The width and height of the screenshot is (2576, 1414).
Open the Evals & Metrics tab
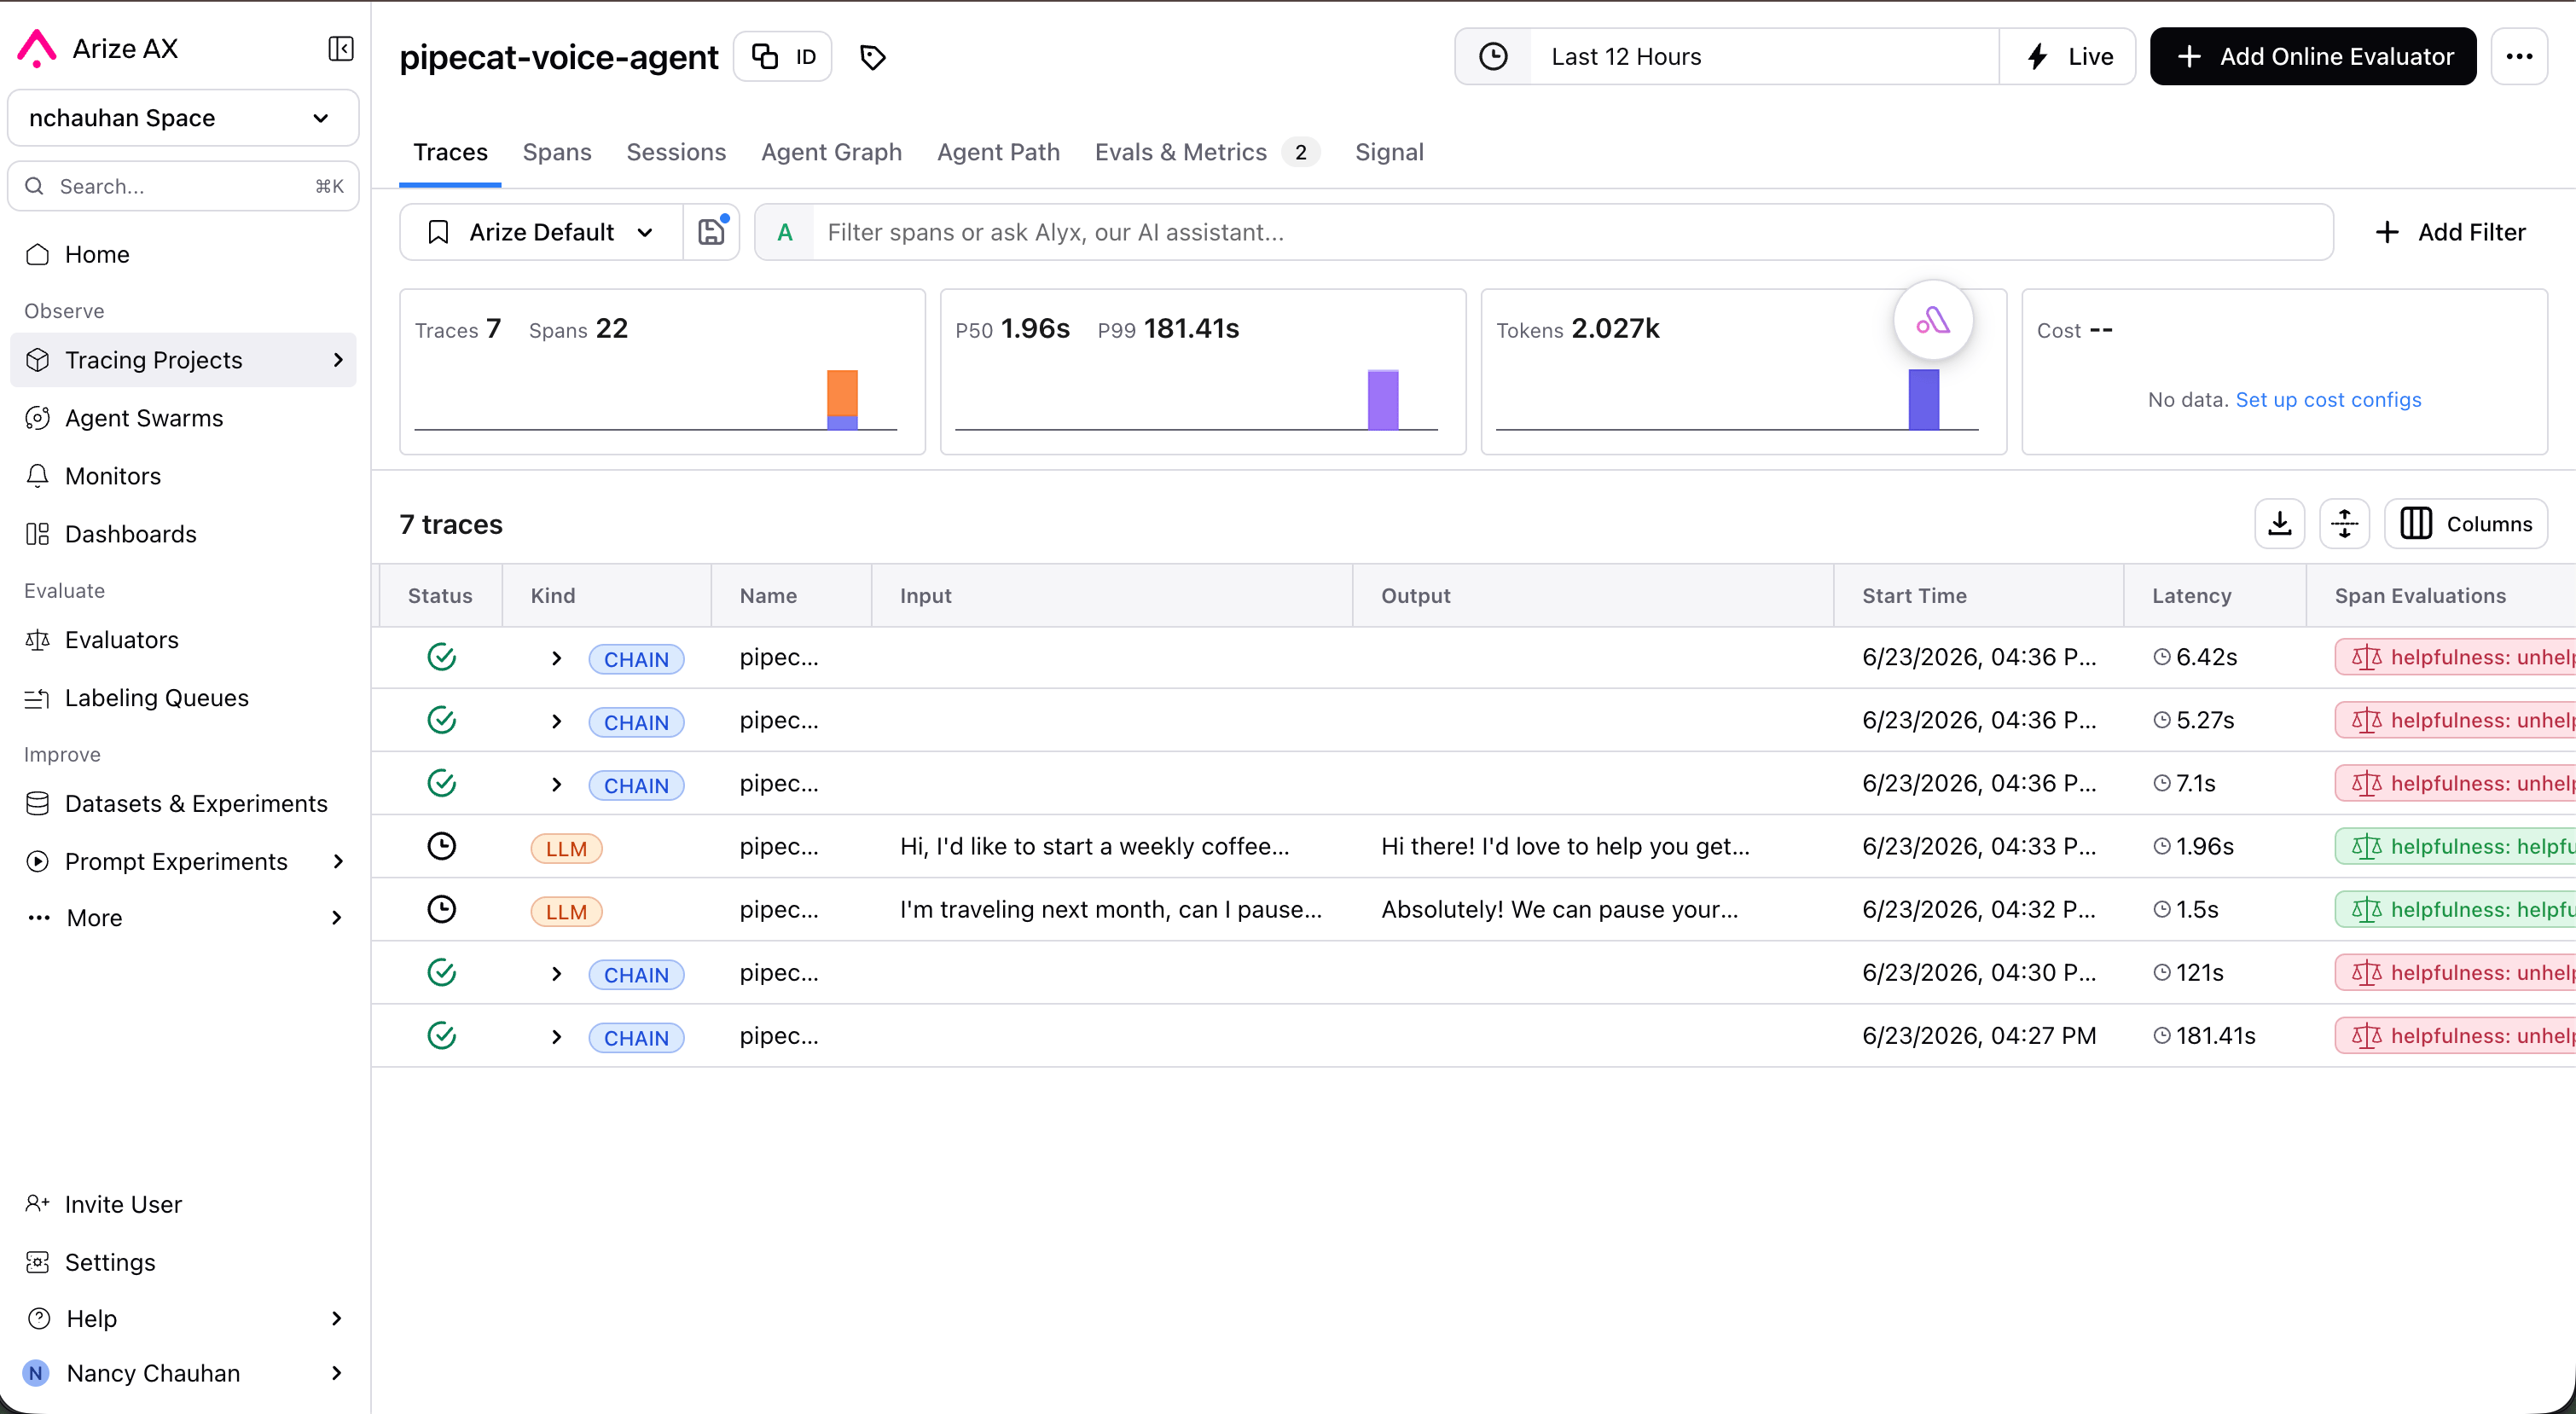pos(1207,152)
